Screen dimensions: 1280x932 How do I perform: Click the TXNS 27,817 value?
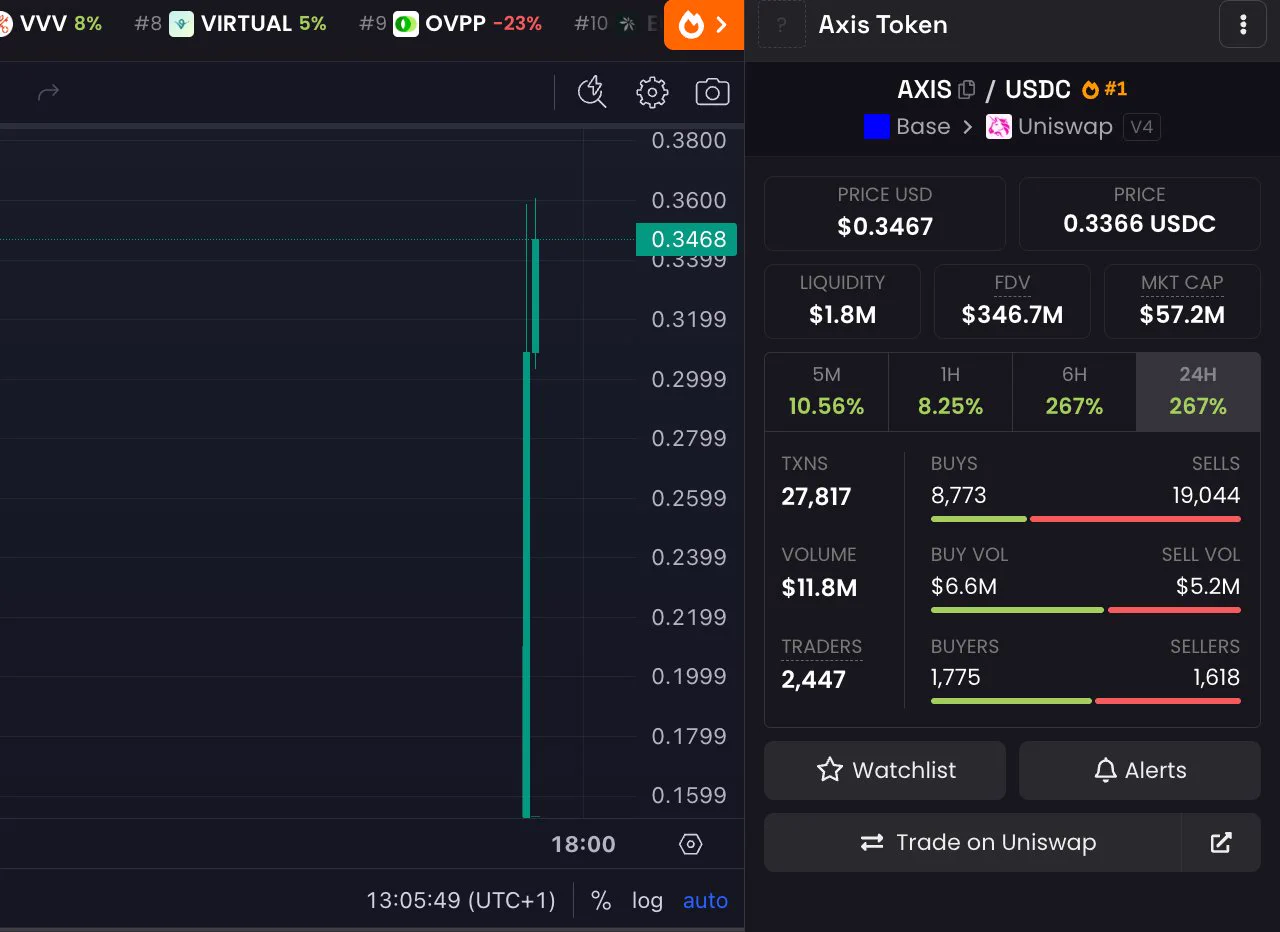[x=816, y=496]
